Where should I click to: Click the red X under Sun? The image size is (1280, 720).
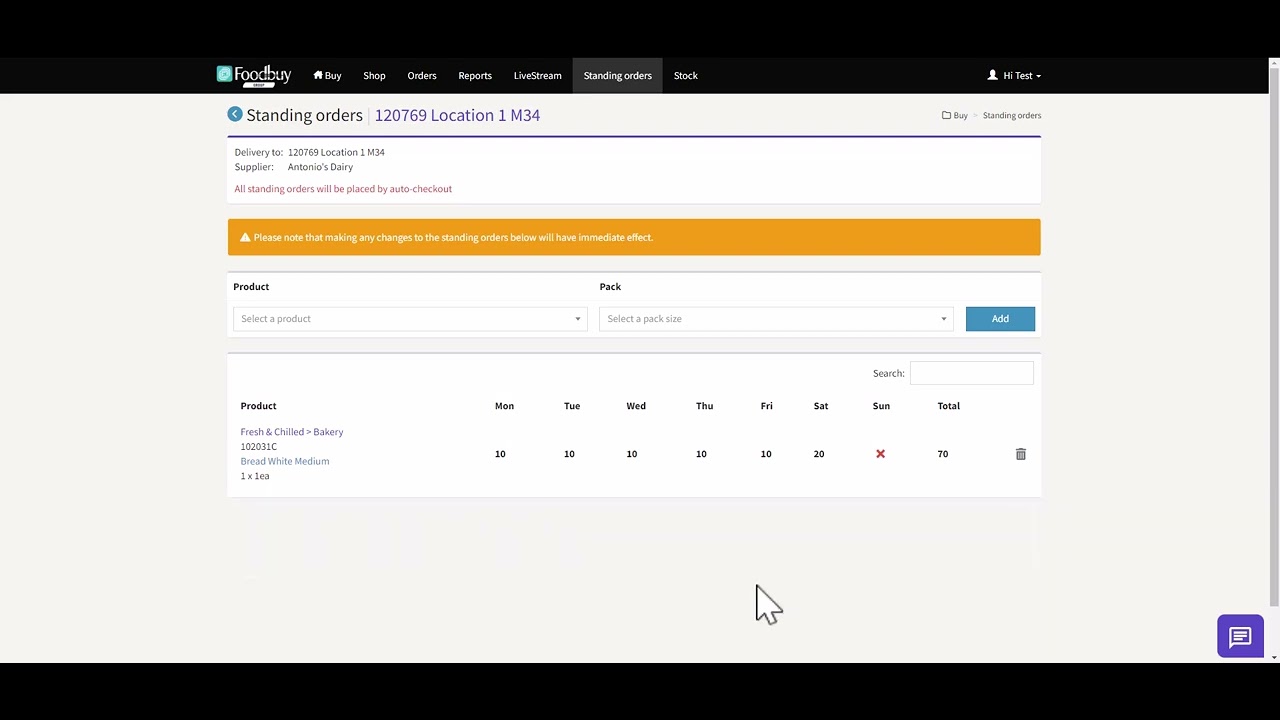pos(881,454)
